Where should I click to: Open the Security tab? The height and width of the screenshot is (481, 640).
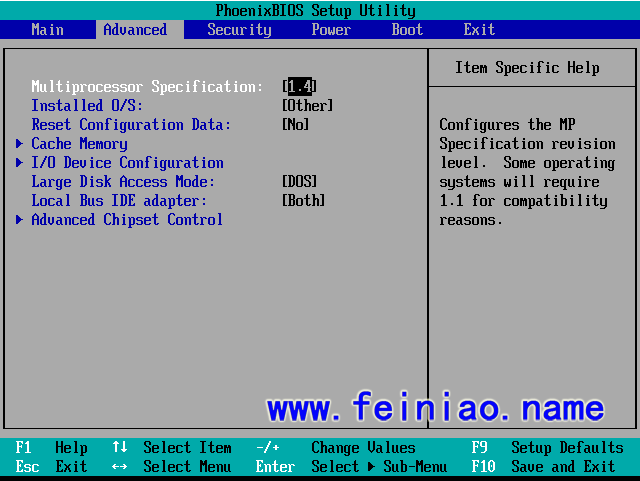(239, 30)
